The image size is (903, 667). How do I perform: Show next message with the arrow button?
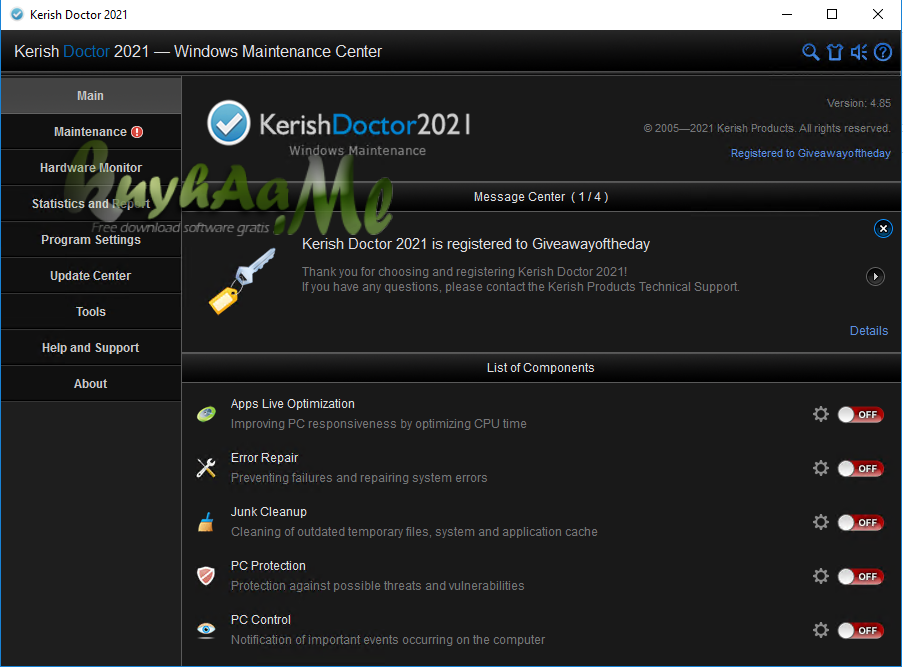point(875,276)
